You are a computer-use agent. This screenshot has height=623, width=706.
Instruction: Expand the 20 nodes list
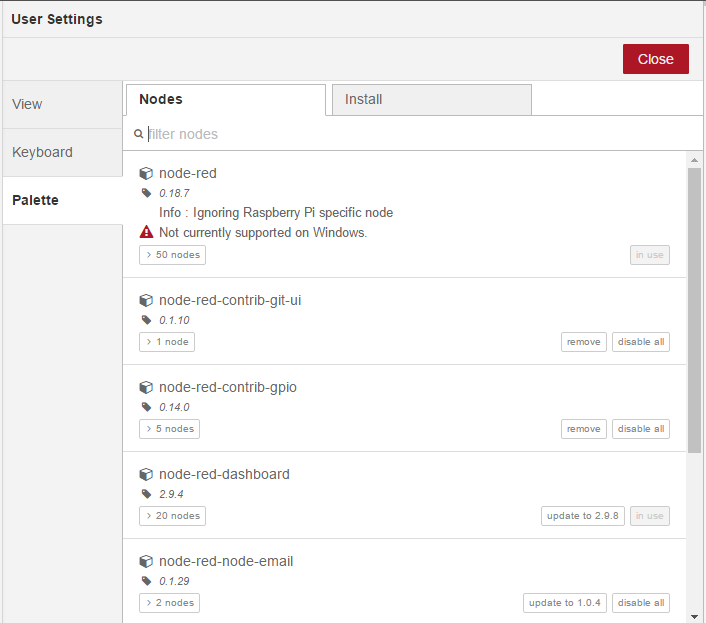pos(172,516)
